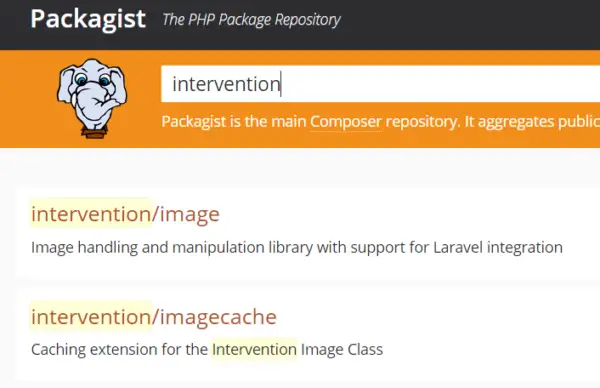Click the Packagist logo in the header
The image size is (600, 388).
(88, 19)
